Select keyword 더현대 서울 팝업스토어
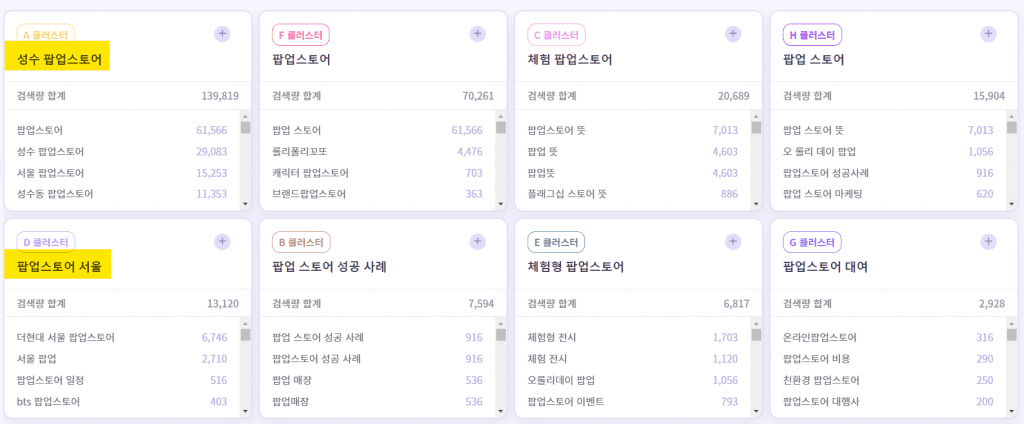This screenshot has width=1024, height=424. point(66,338)
